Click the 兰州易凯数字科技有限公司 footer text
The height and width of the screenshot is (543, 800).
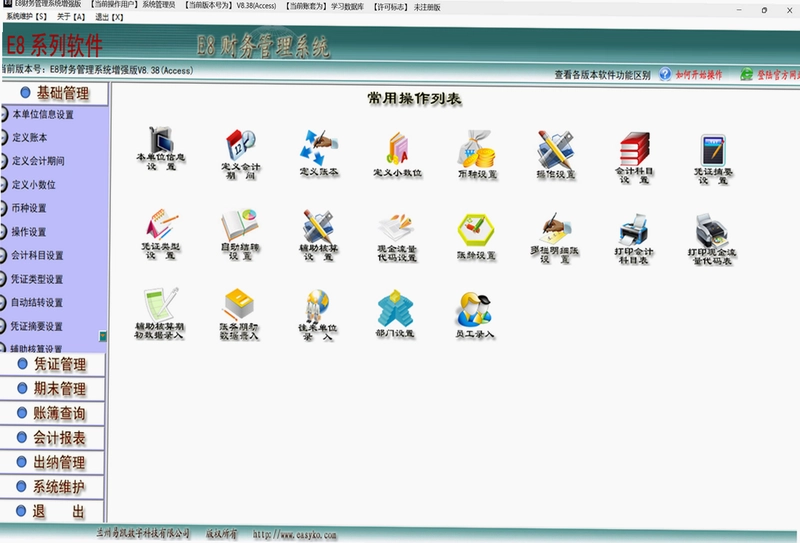[x=143, y=534]
